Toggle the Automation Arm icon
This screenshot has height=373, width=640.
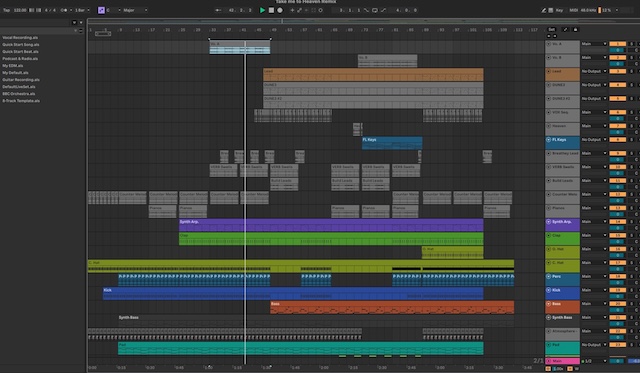tap(299, 10)
